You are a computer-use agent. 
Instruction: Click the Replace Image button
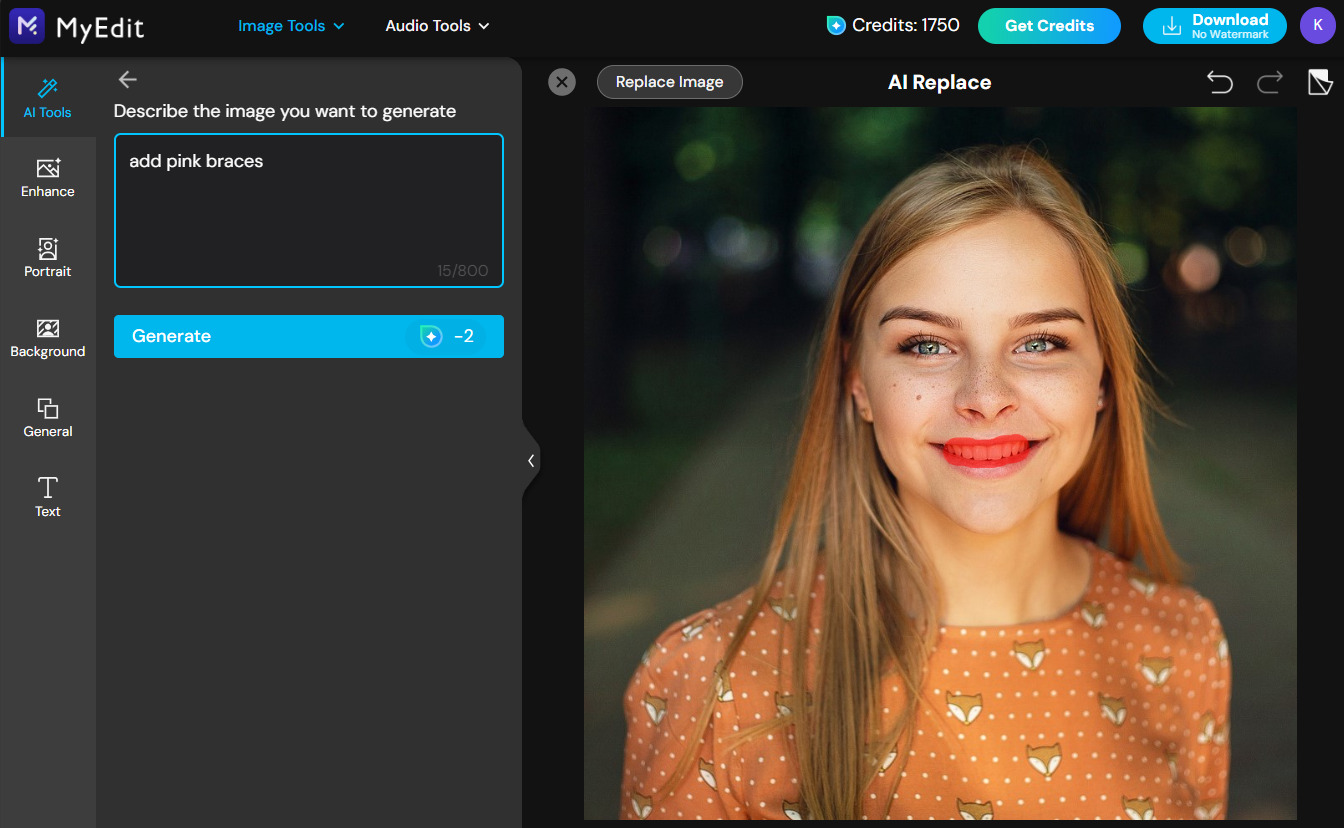click(669, 82)
